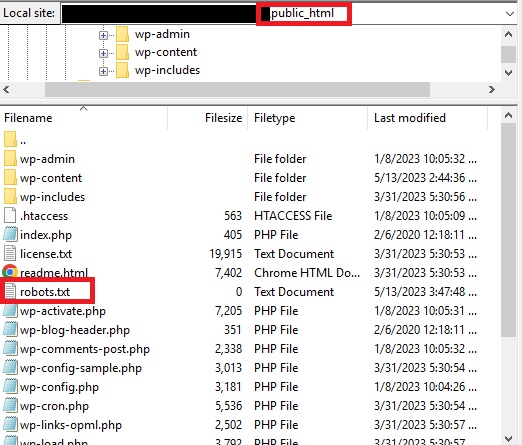Select the wp-comments-post.php filename
The image size is (522, 445).
pyautogui.click(x=85, y=349)
